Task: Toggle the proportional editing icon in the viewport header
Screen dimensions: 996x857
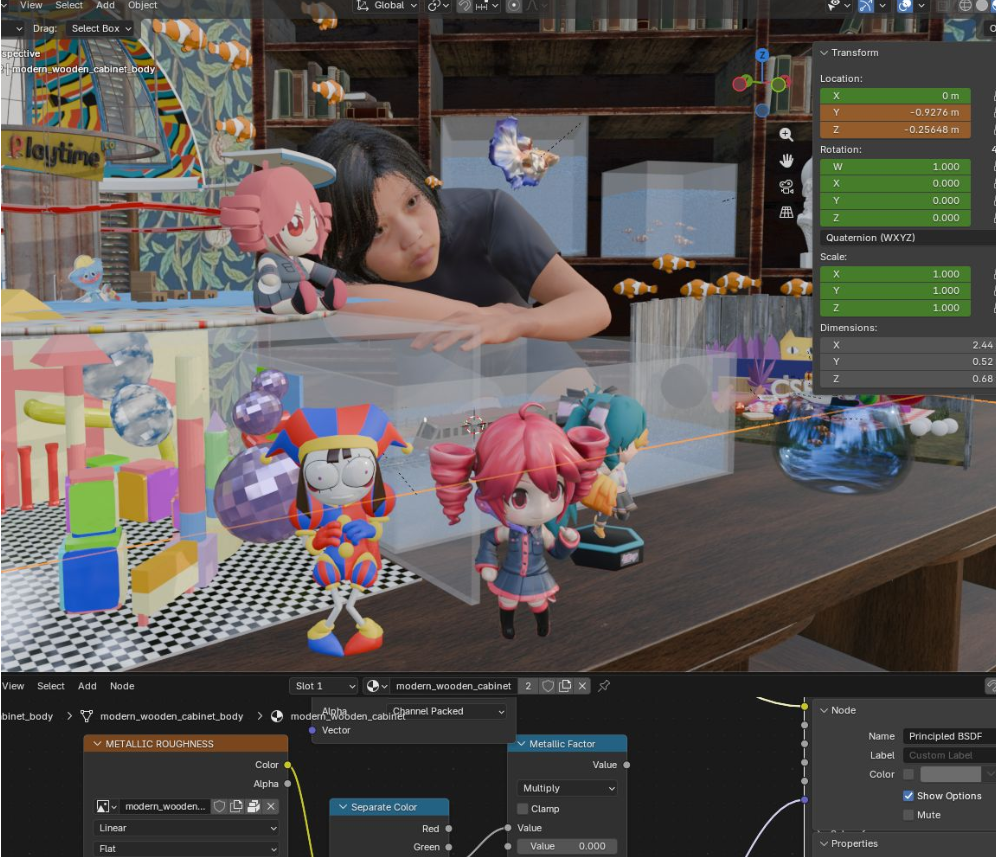Action: click(x=514, y=5)
